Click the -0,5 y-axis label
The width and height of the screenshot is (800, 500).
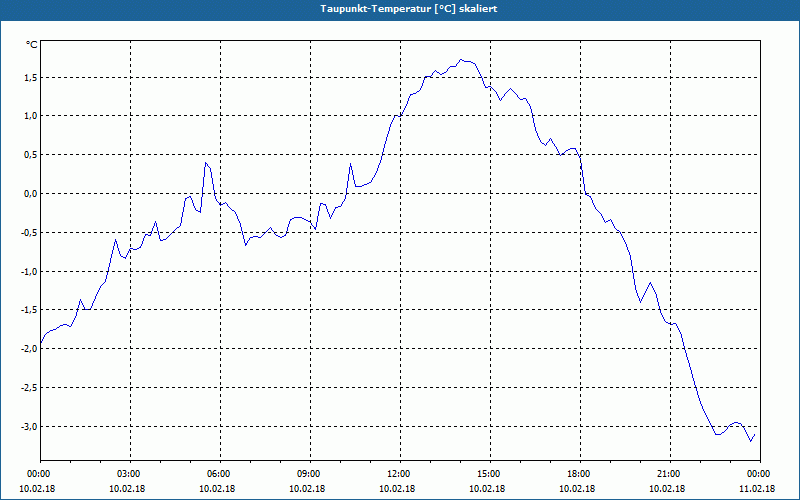coord(29,232)
